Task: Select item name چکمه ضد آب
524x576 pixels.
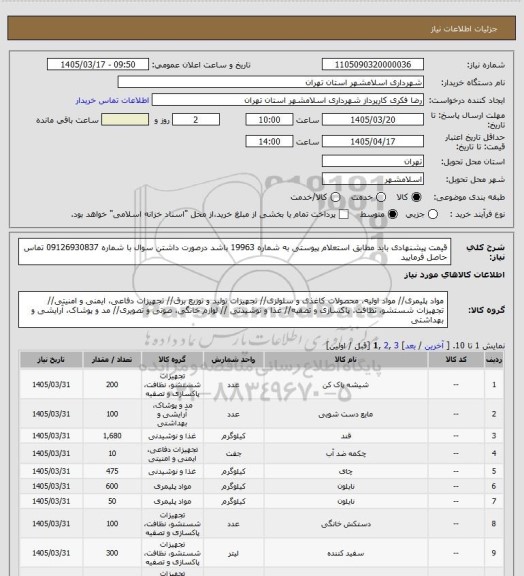Action: tap(346, 453)
